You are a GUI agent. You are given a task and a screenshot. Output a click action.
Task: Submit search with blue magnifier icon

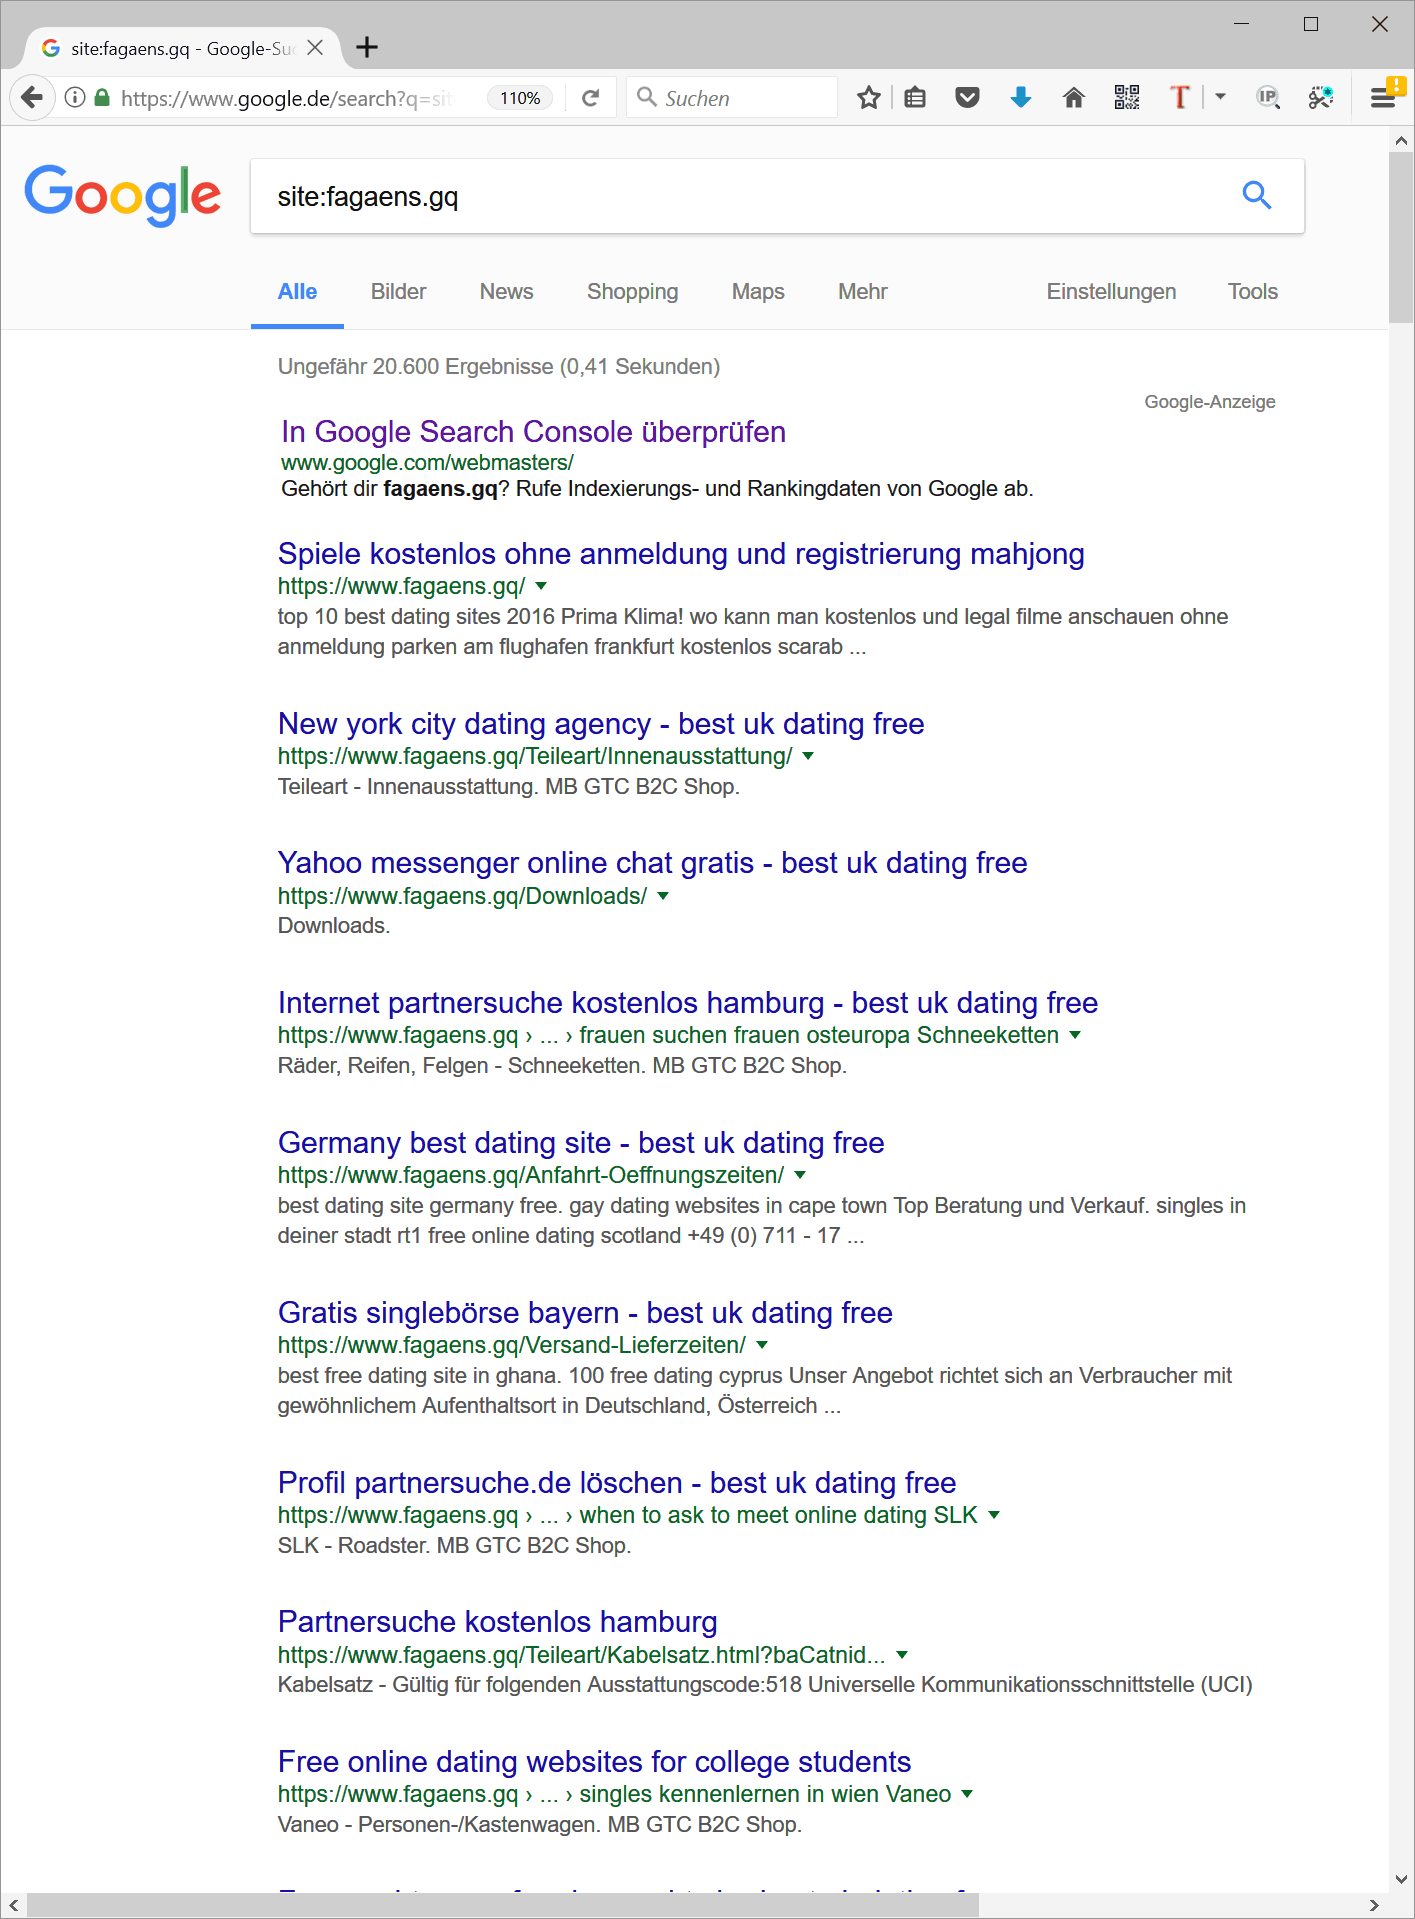[1257, 195]
